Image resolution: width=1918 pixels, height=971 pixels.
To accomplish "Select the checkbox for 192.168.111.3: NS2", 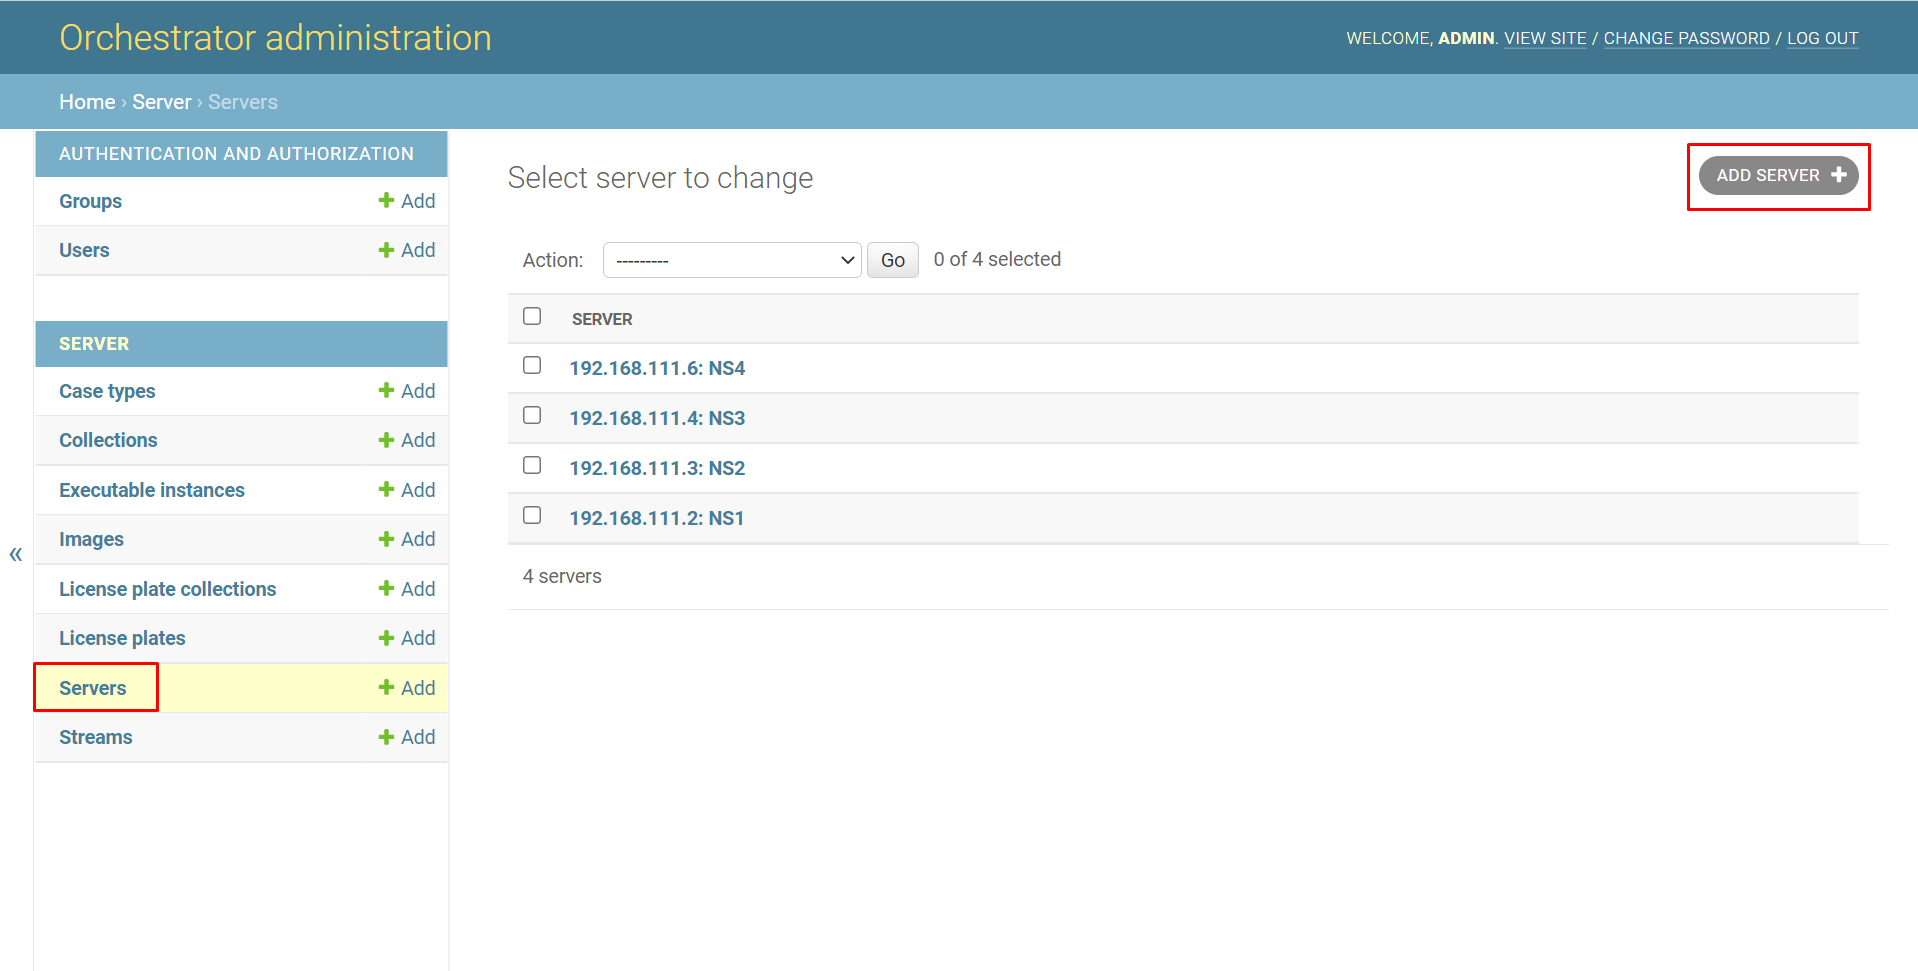I will [x=532, y=466].
